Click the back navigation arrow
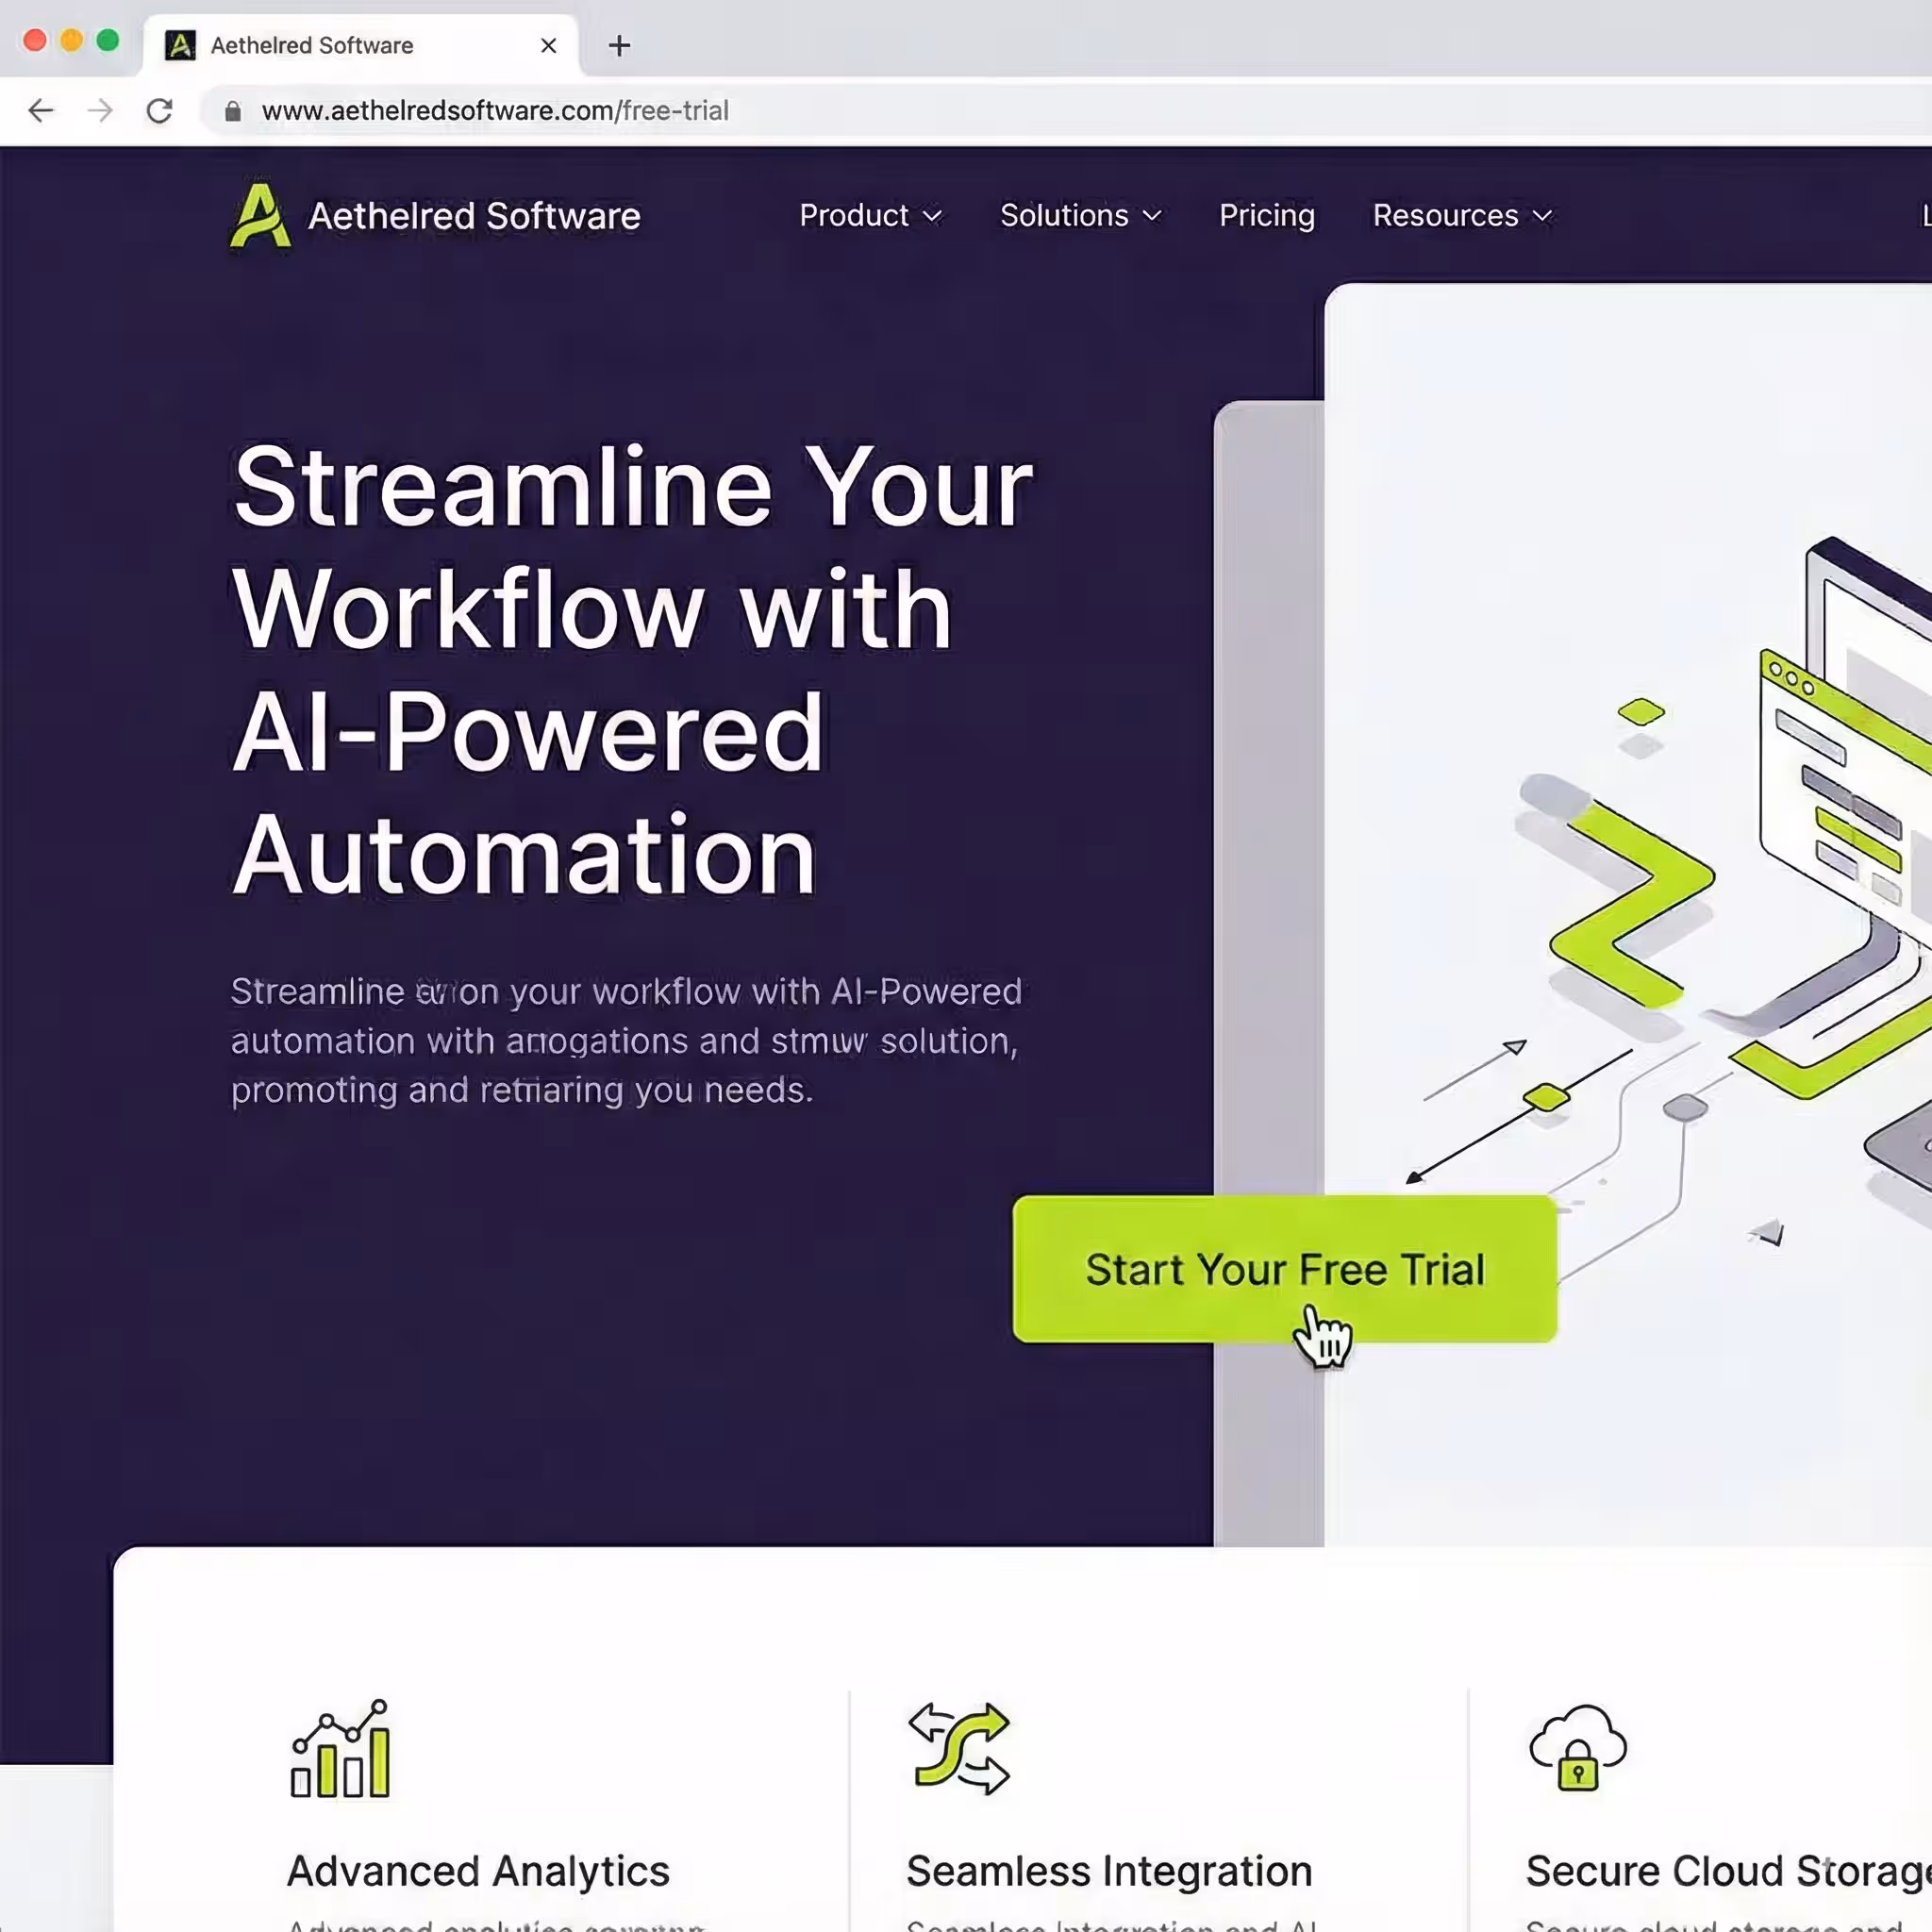The height and width of the screenshot is (1932, 1932). [41, 111]
